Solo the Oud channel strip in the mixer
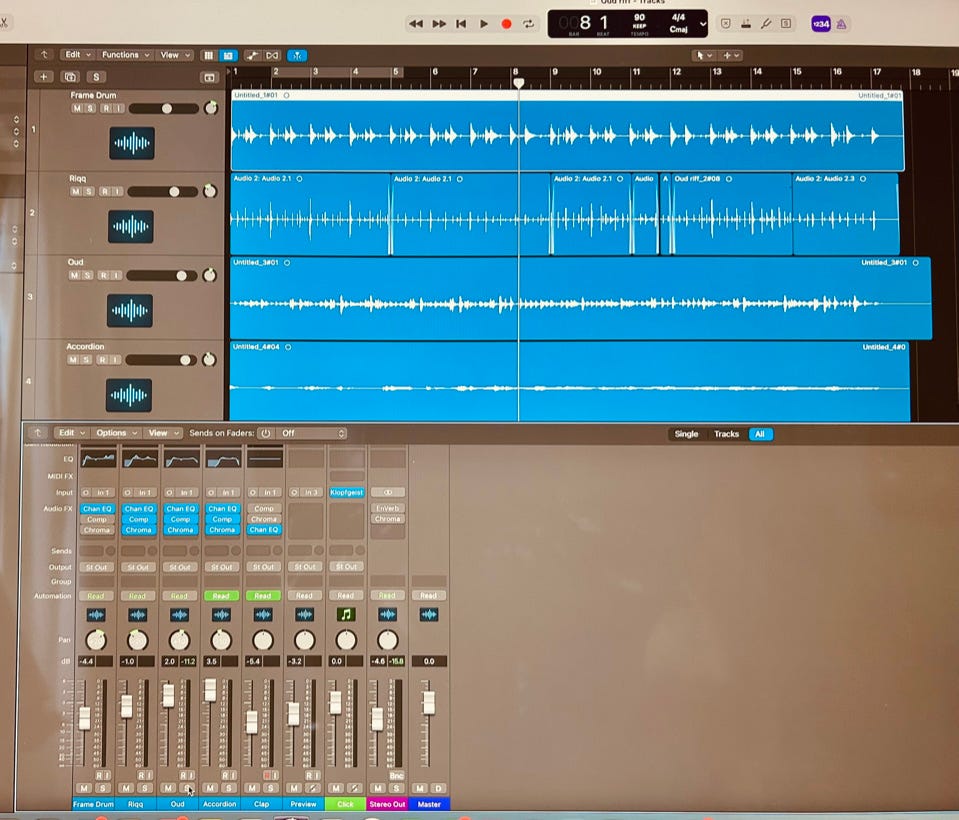Viewport: 959px width, 820px height. (187, 788)
